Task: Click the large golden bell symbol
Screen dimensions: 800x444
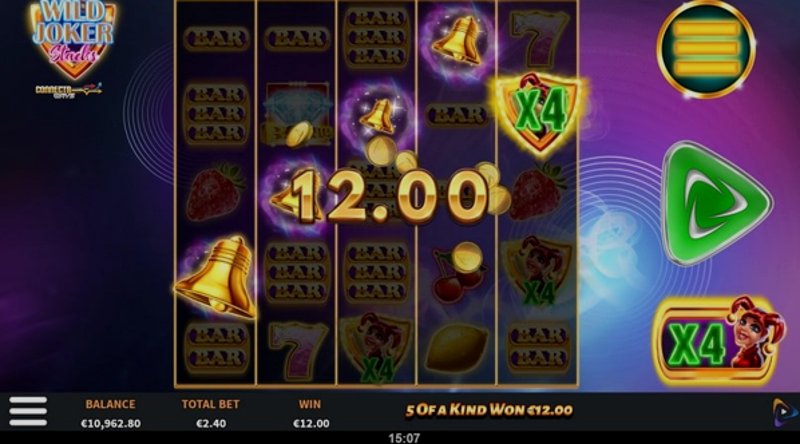Action: 217,277
